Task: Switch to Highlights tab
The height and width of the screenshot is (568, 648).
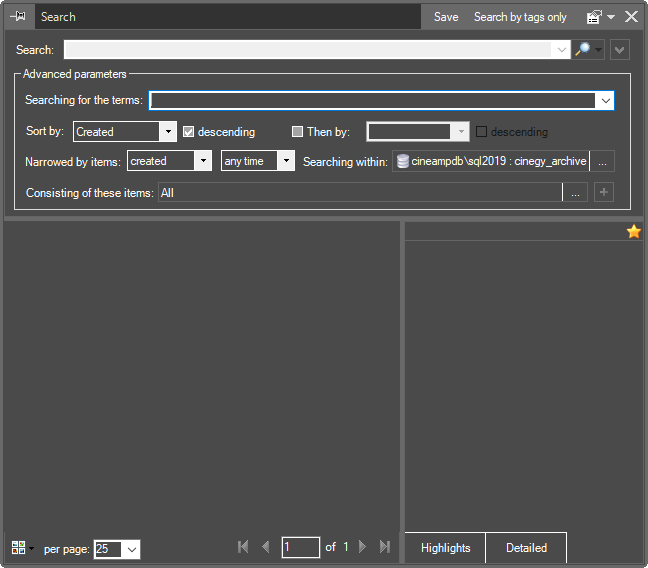Action: click(446, 548)
